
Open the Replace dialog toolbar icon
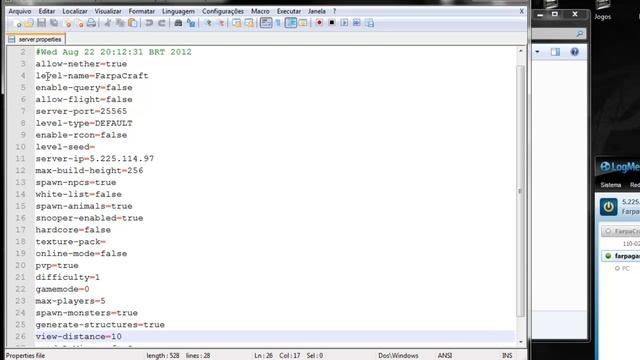pyautogui.click(x=191, y=23)
